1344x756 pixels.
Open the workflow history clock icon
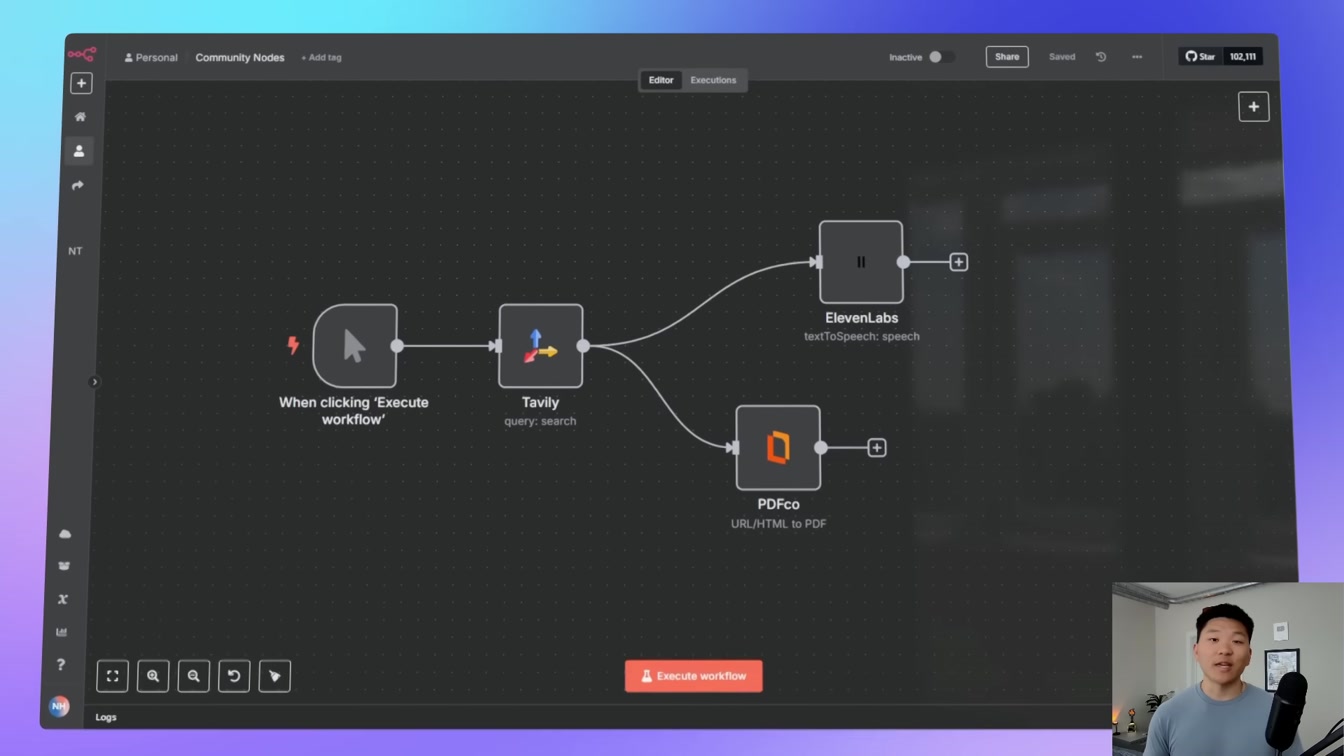click(x=1101, y=57)
